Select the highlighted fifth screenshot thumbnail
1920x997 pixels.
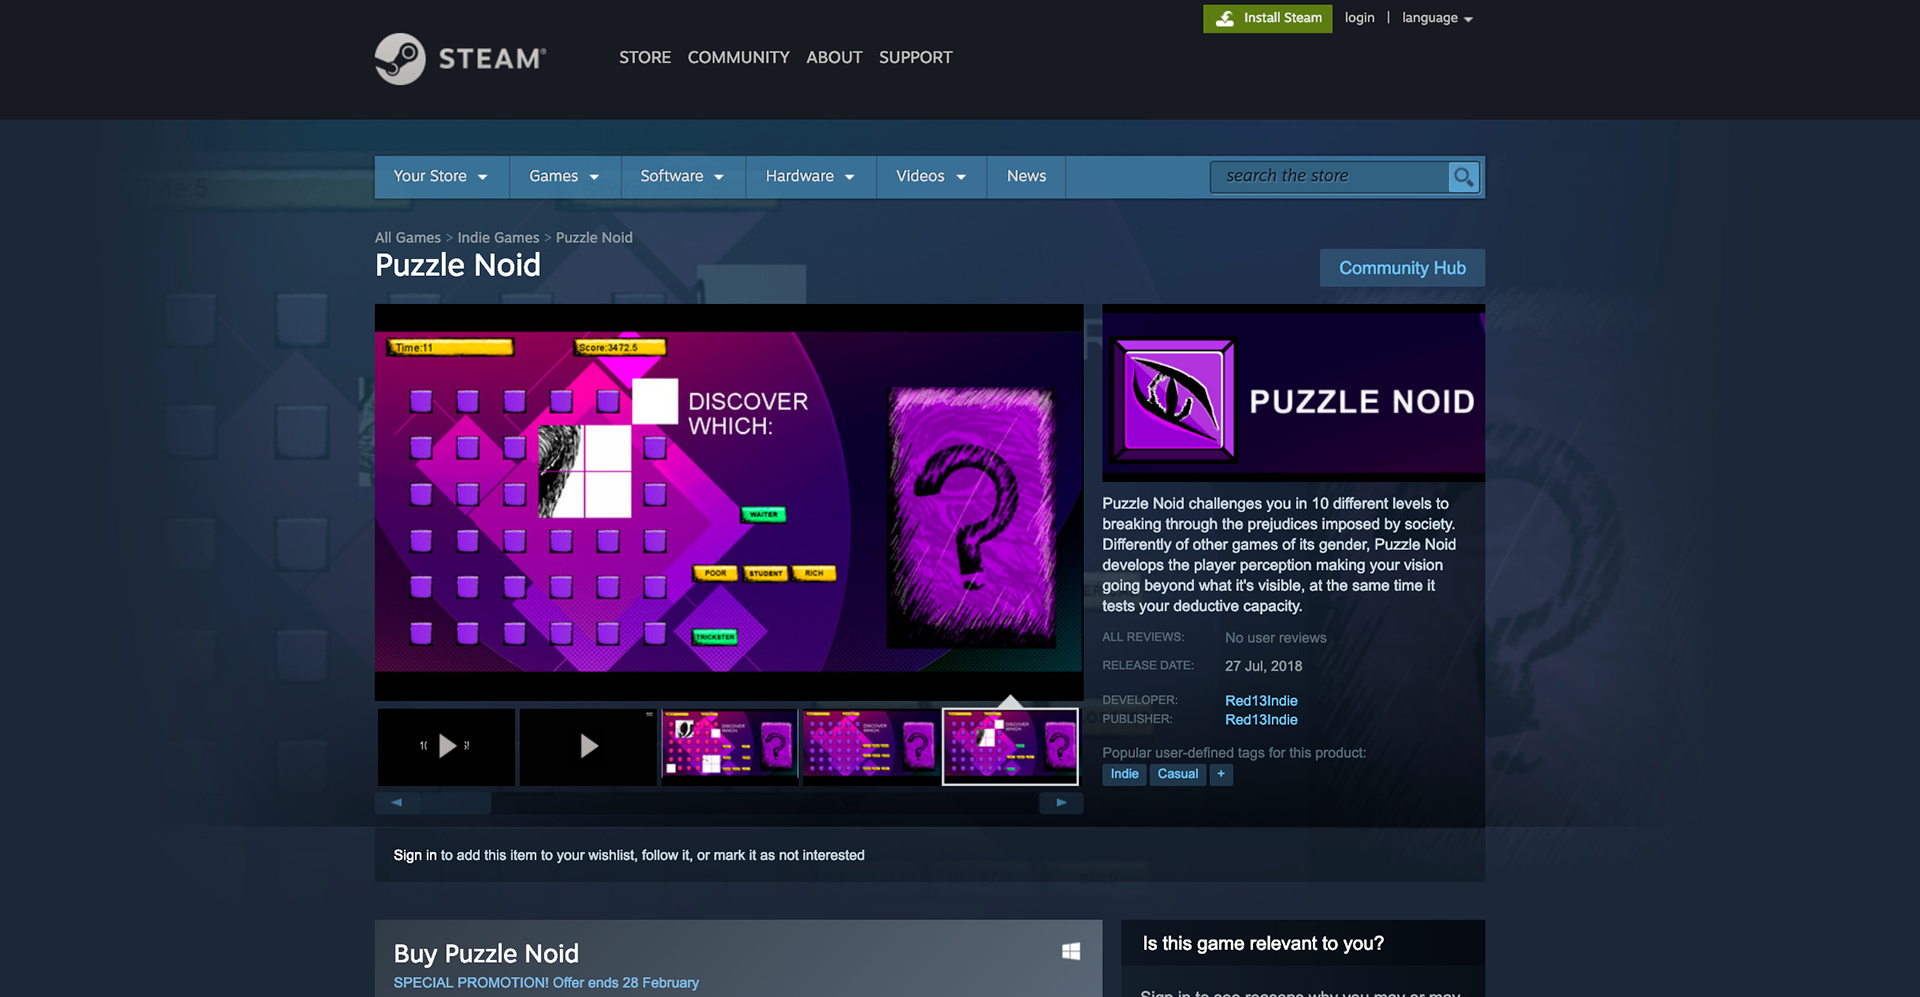[x=1011, y=746]
